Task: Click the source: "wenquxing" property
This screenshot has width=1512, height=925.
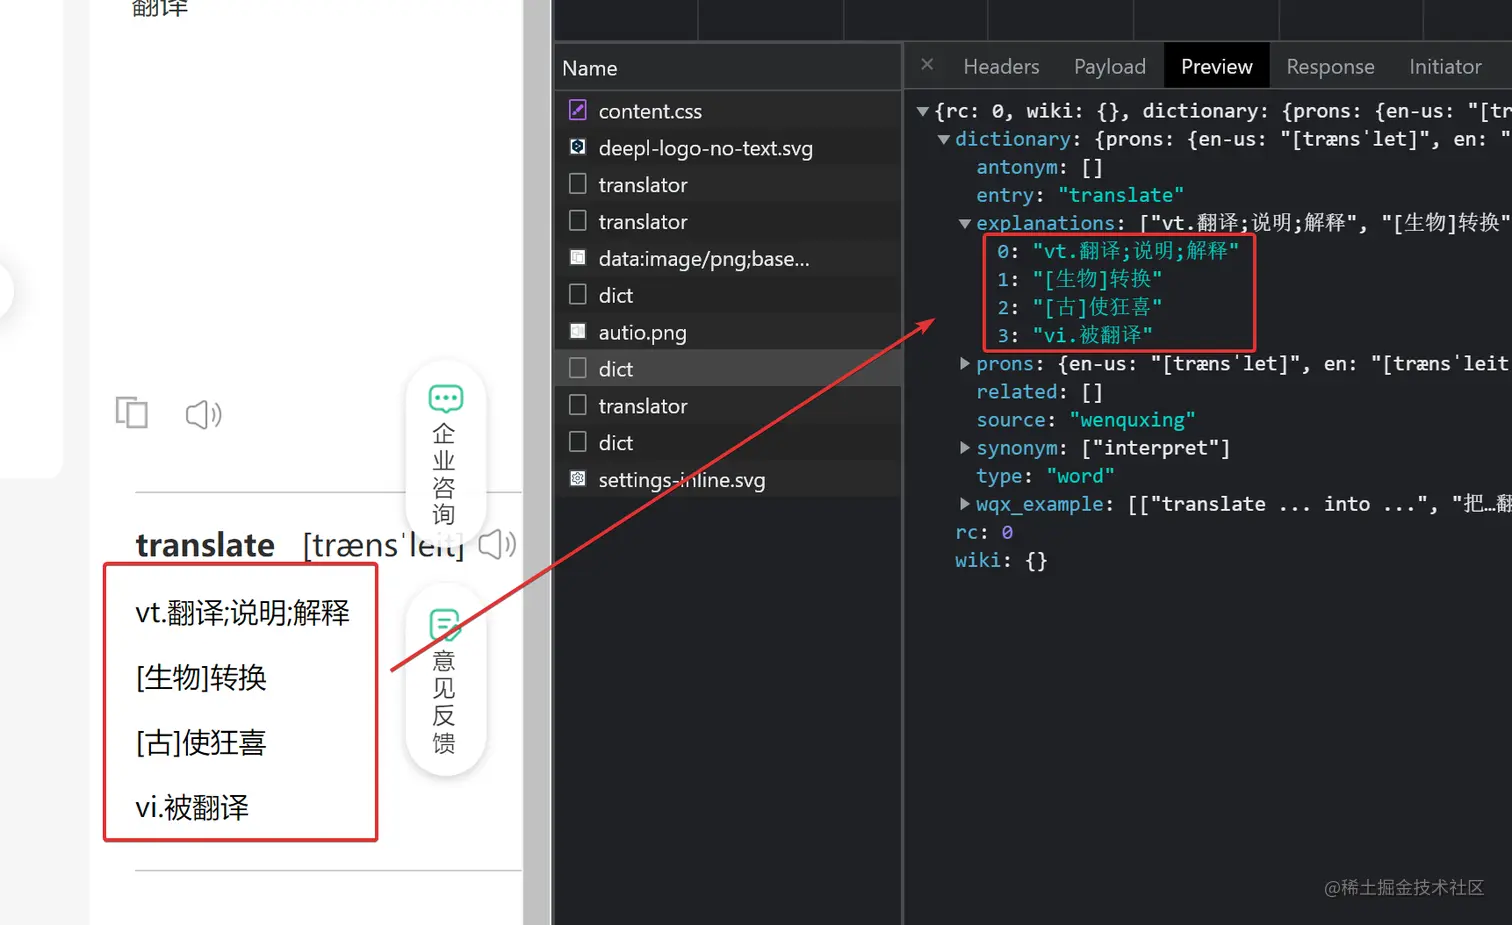Action: pos(1086,420)
